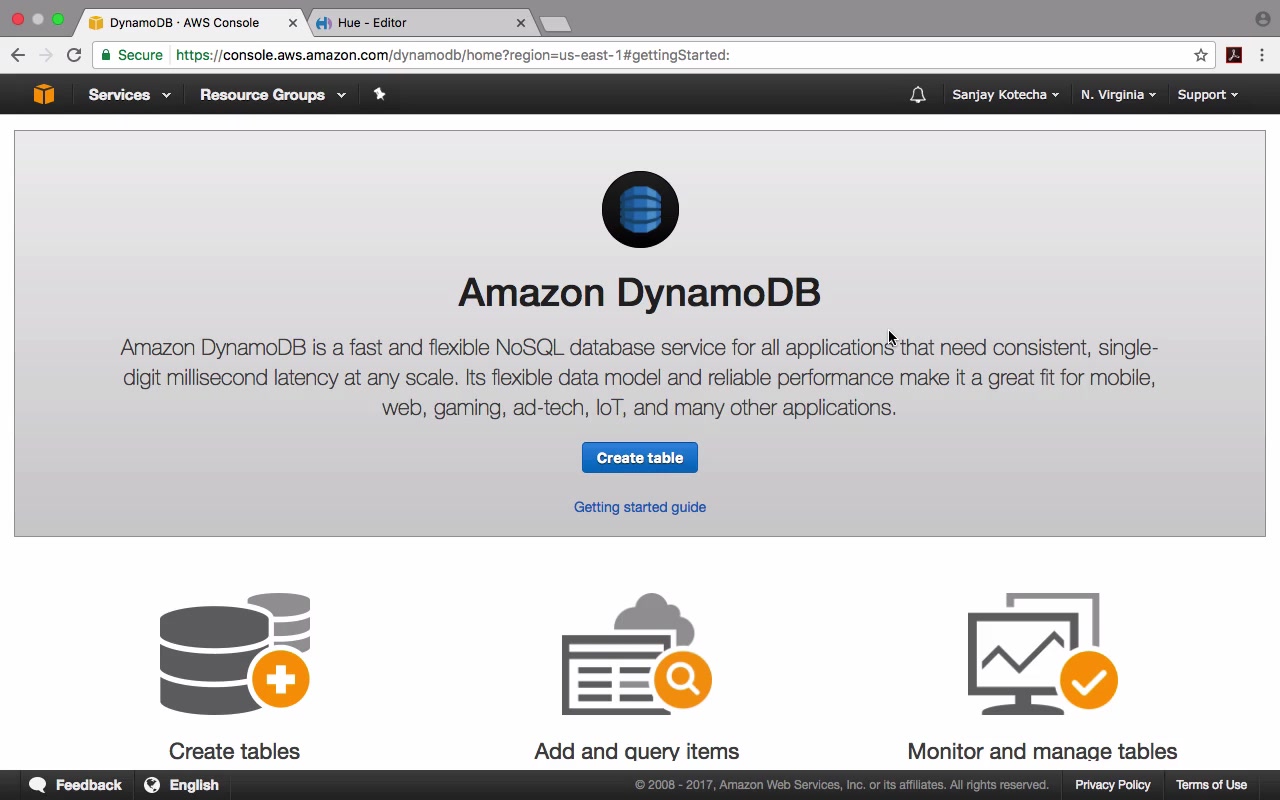Open the notifications bell
The height and width of the screenshot is (800, 1280).
click(918, 95)
